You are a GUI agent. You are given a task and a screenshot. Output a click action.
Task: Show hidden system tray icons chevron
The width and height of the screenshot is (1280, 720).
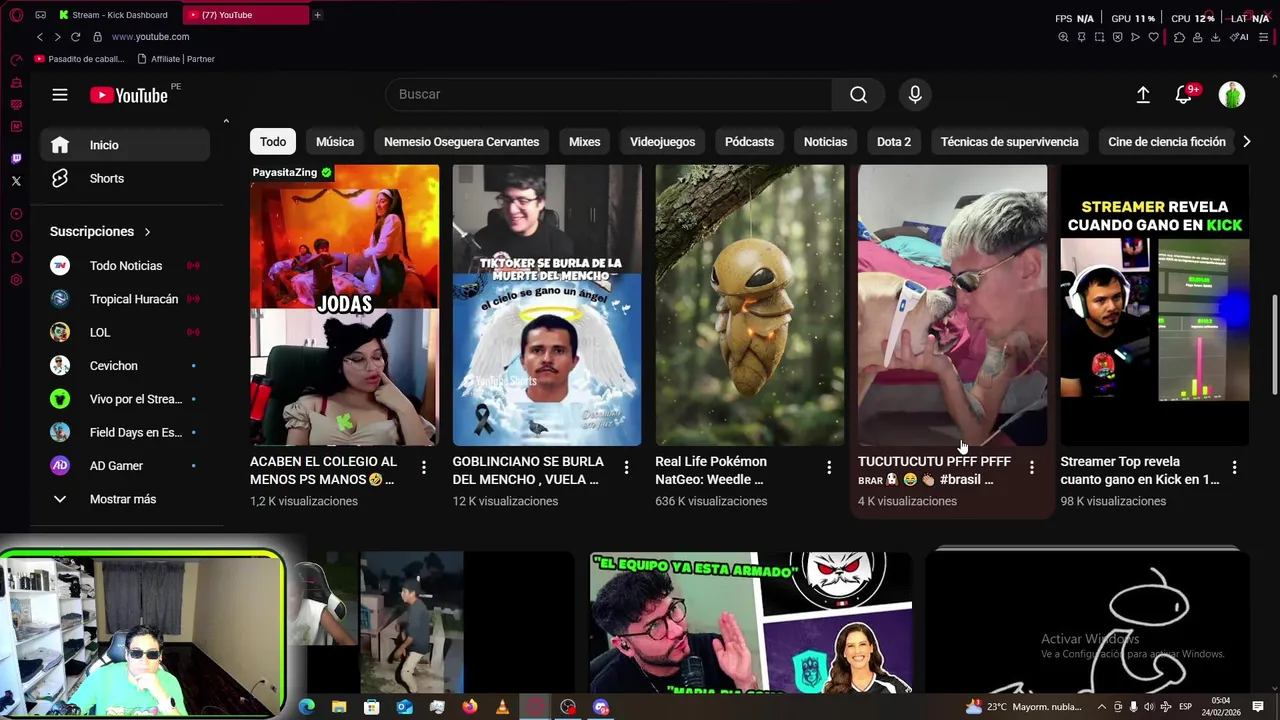(x=1102, y=707)
